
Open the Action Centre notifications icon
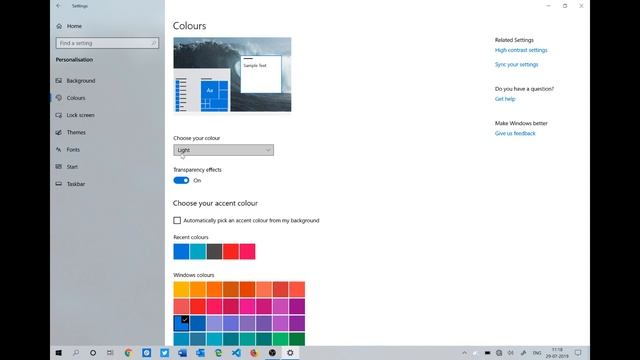pos(578,353)
